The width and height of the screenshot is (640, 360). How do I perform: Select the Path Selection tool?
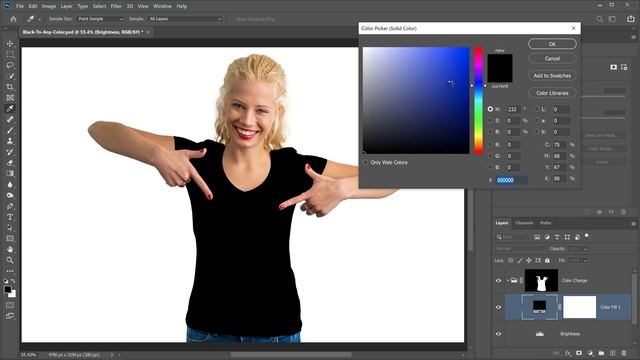pyautogui.click(x=10, y=228)
